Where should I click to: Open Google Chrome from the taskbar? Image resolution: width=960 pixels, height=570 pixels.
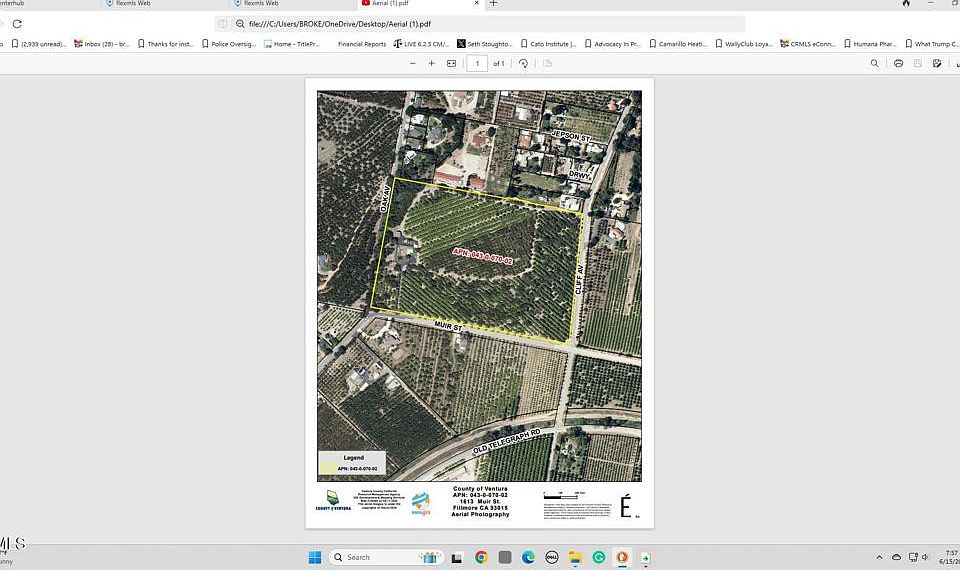click(481, 557)
